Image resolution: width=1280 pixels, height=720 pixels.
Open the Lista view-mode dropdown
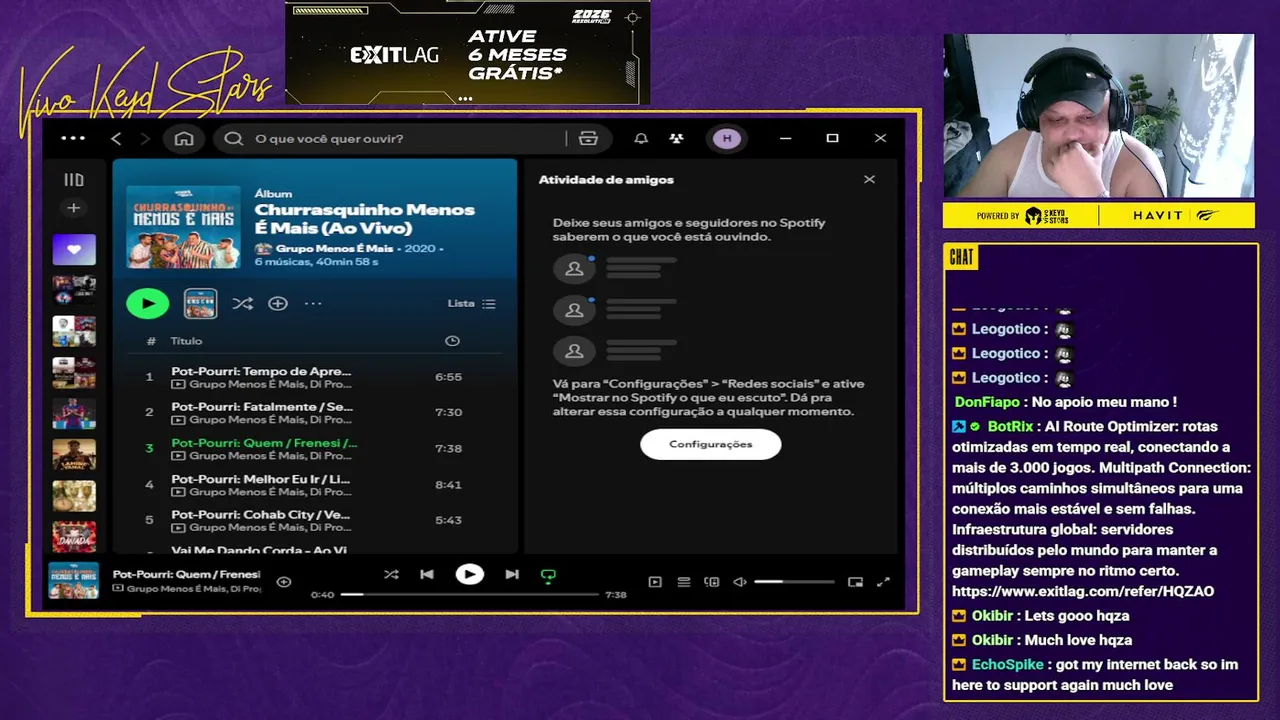[471, 303]
